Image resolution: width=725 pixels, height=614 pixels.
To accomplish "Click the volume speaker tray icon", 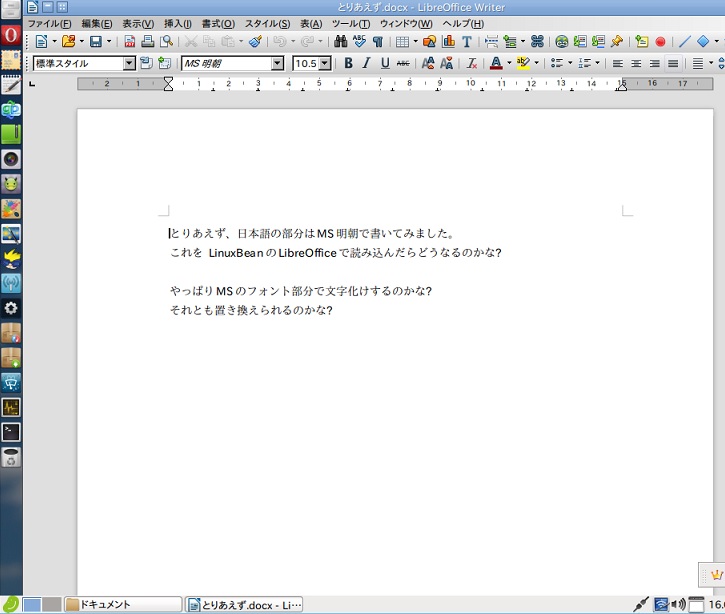I will point(678,604).
